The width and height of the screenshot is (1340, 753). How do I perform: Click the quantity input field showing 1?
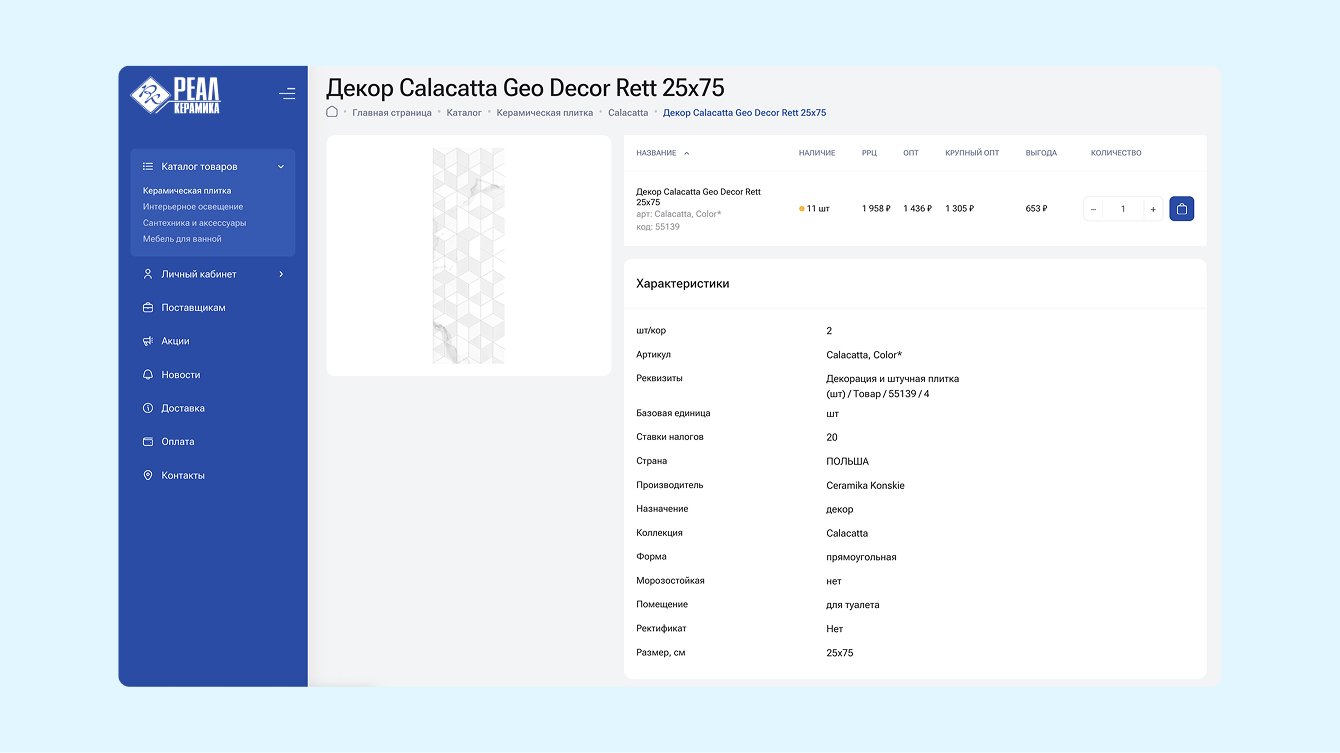(1123, 209)
